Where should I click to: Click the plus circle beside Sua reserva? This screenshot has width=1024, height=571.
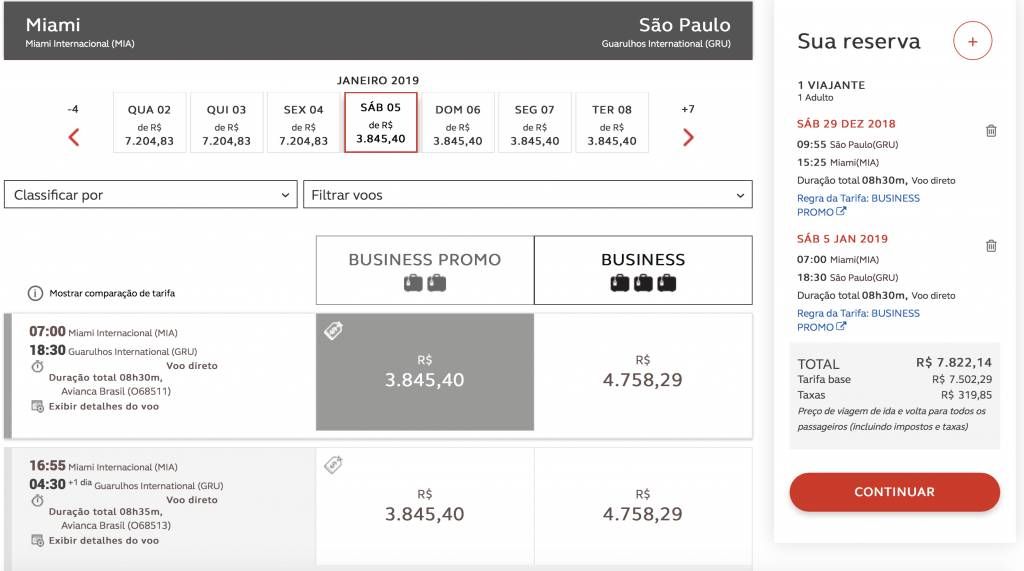tap(972, 41)
